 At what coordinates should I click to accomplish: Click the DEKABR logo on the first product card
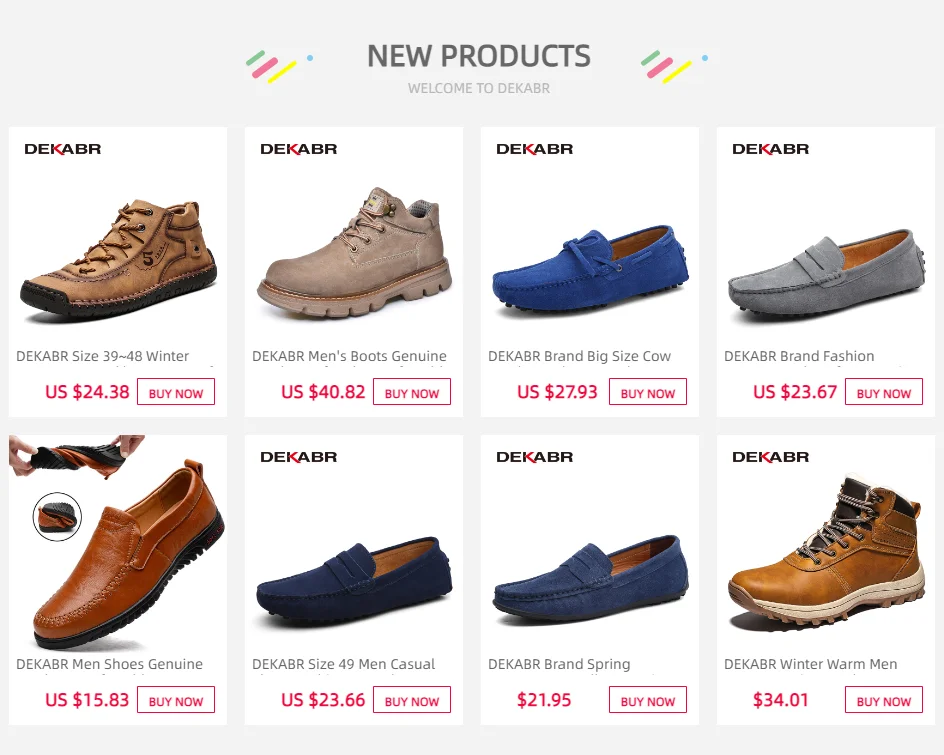63,149
